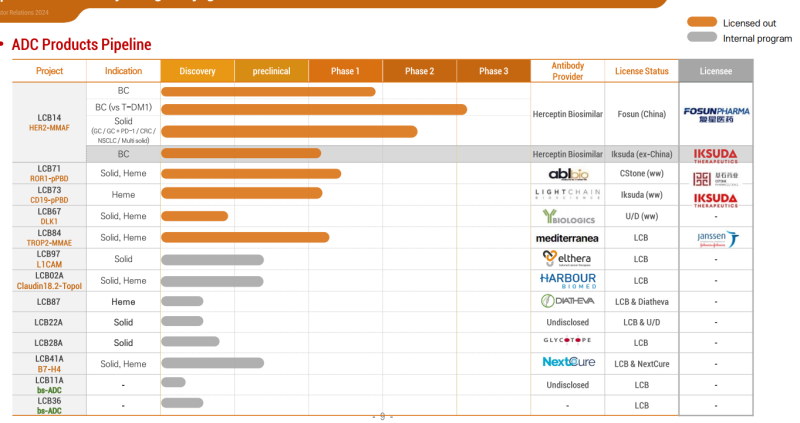Screen dimensions: 800x423
Task: Click the Discovery stage header
Action: [197, 71]
